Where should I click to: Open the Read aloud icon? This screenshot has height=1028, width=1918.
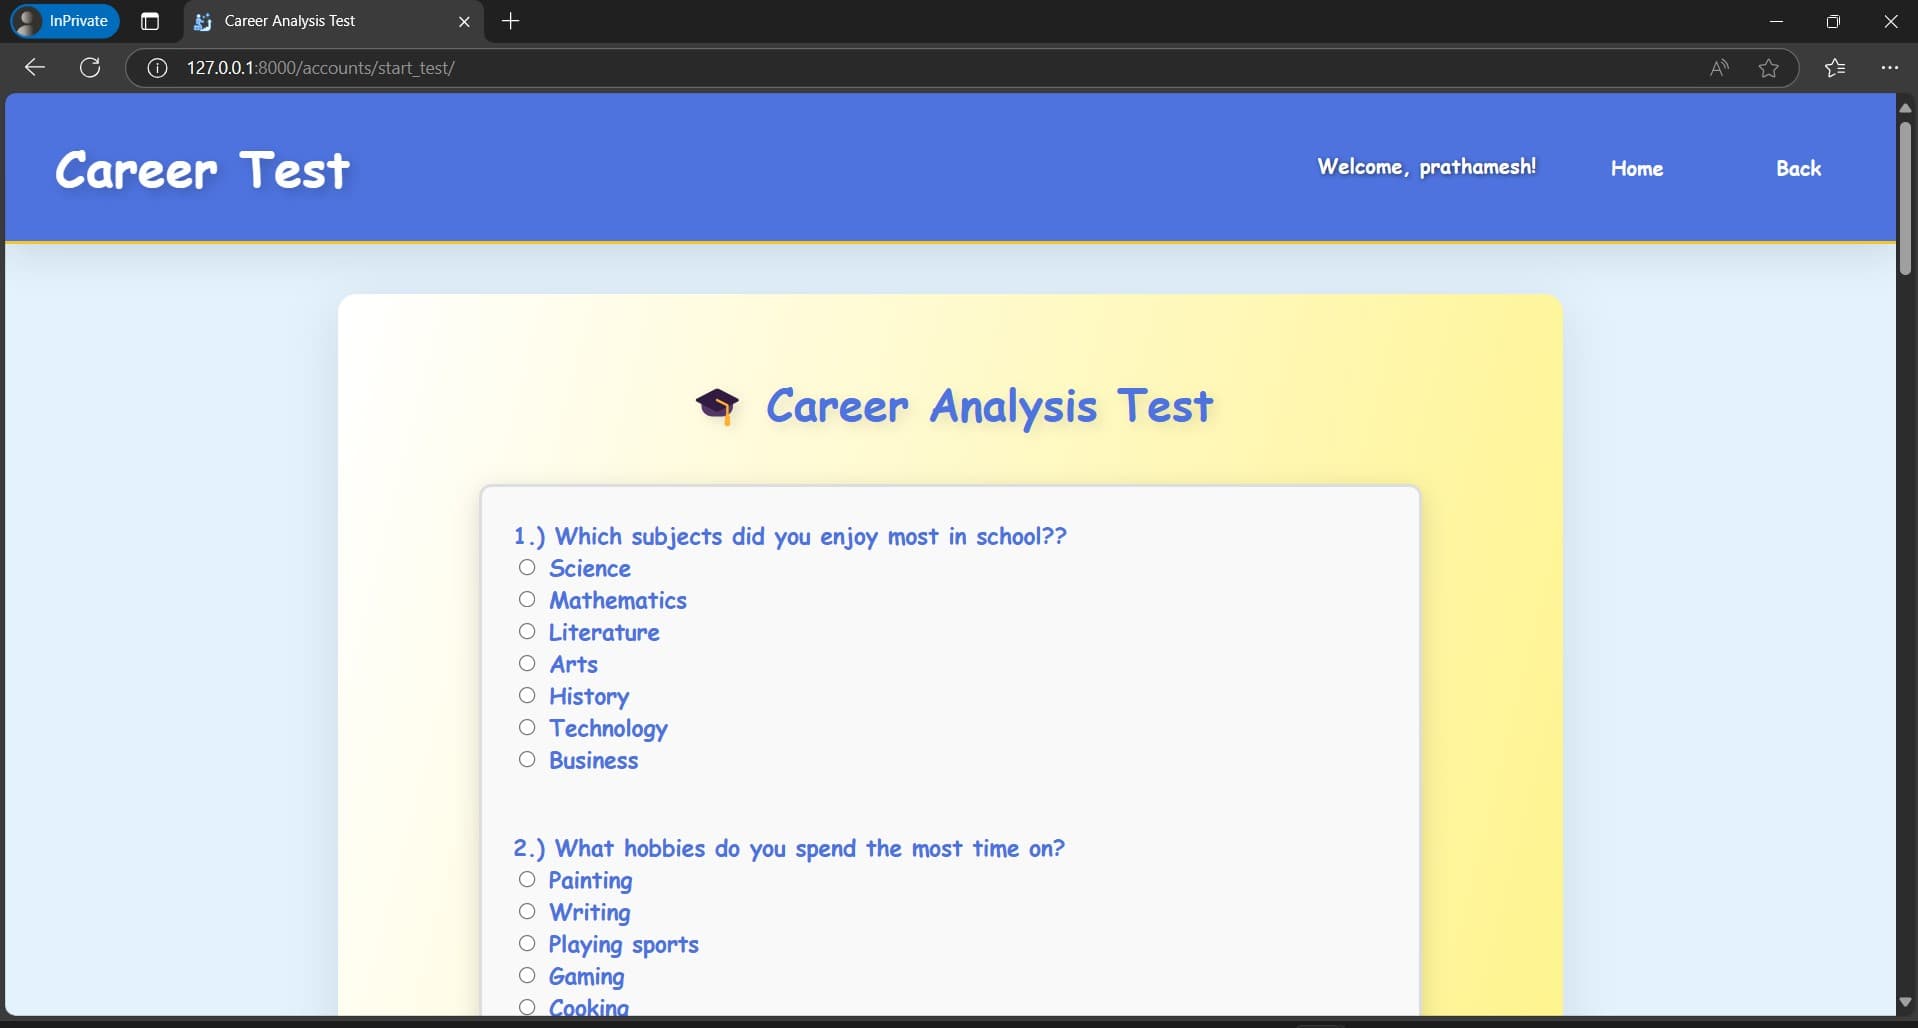pos(1719,68)
